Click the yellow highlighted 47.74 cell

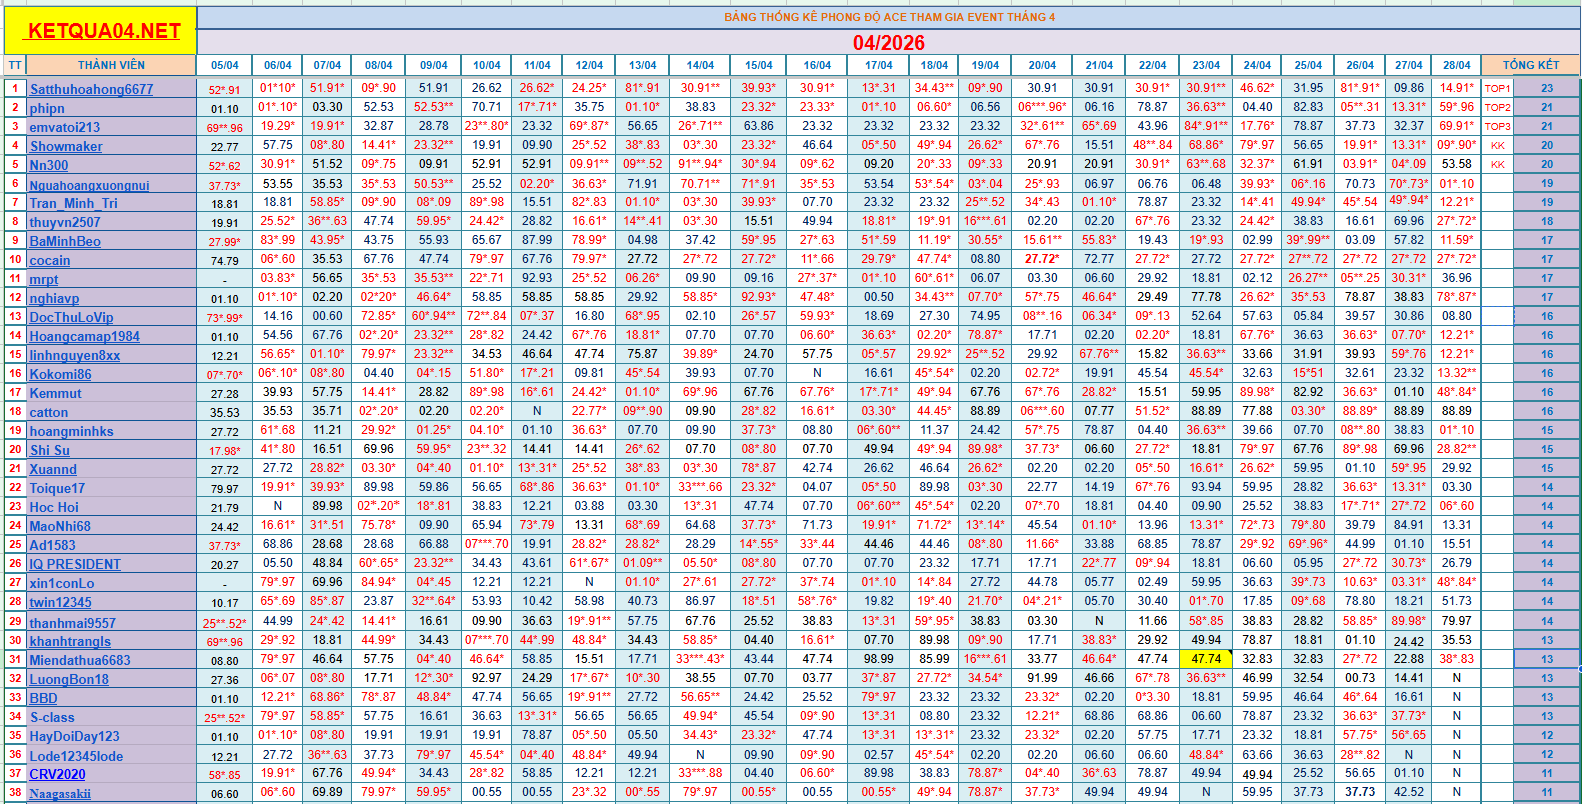(x=1206, y=659)
